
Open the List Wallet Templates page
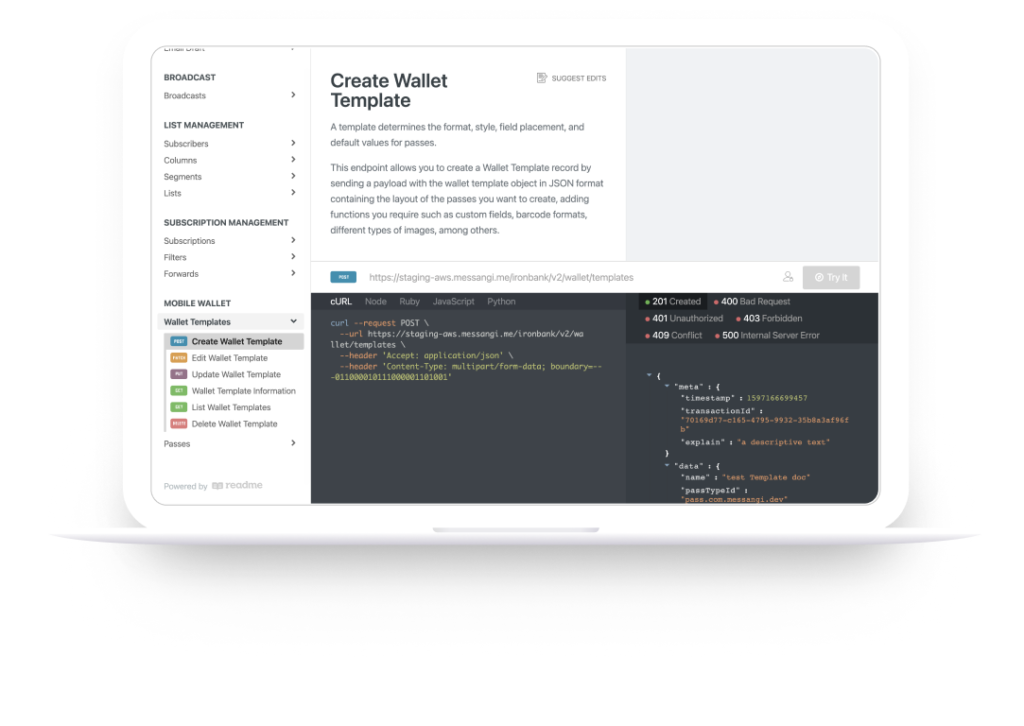pos(230,408)
